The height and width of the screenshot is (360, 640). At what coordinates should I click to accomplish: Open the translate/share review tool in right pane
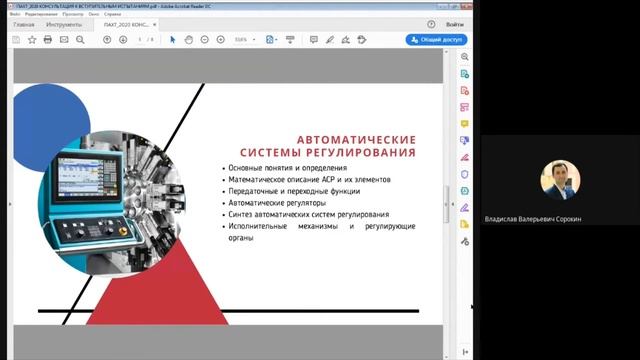tap(464, 140)
